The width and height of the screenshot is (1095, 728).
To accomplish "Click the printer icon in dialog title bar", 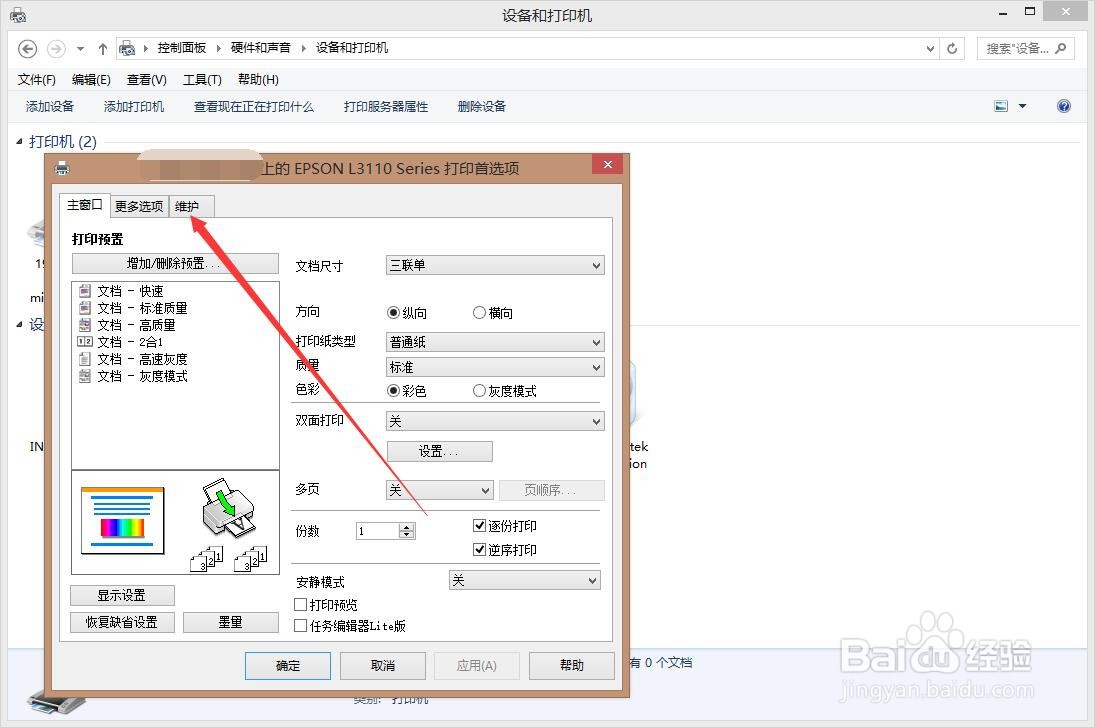I will (62, 168).
